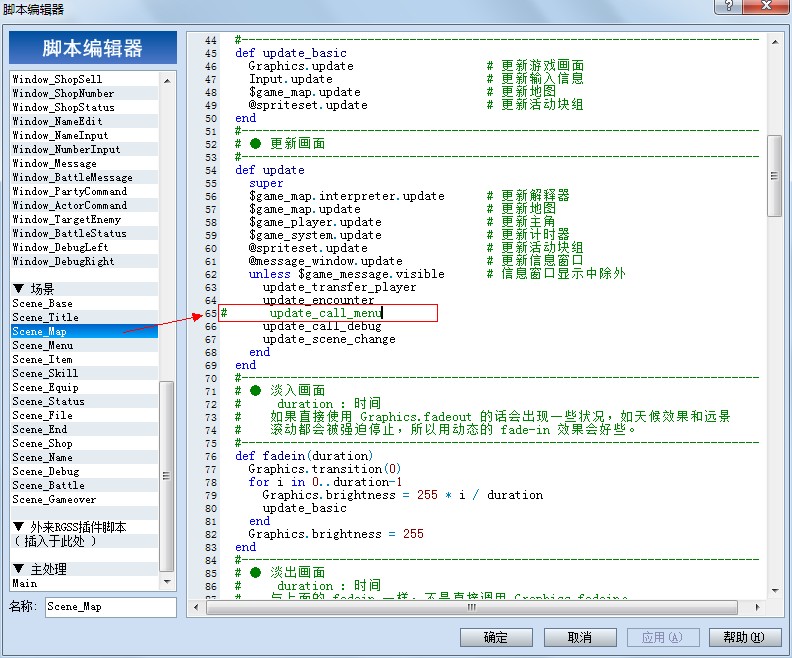Open Scene_Skill script
Viewport: 792px width, 658px height.
click(84, 373)
